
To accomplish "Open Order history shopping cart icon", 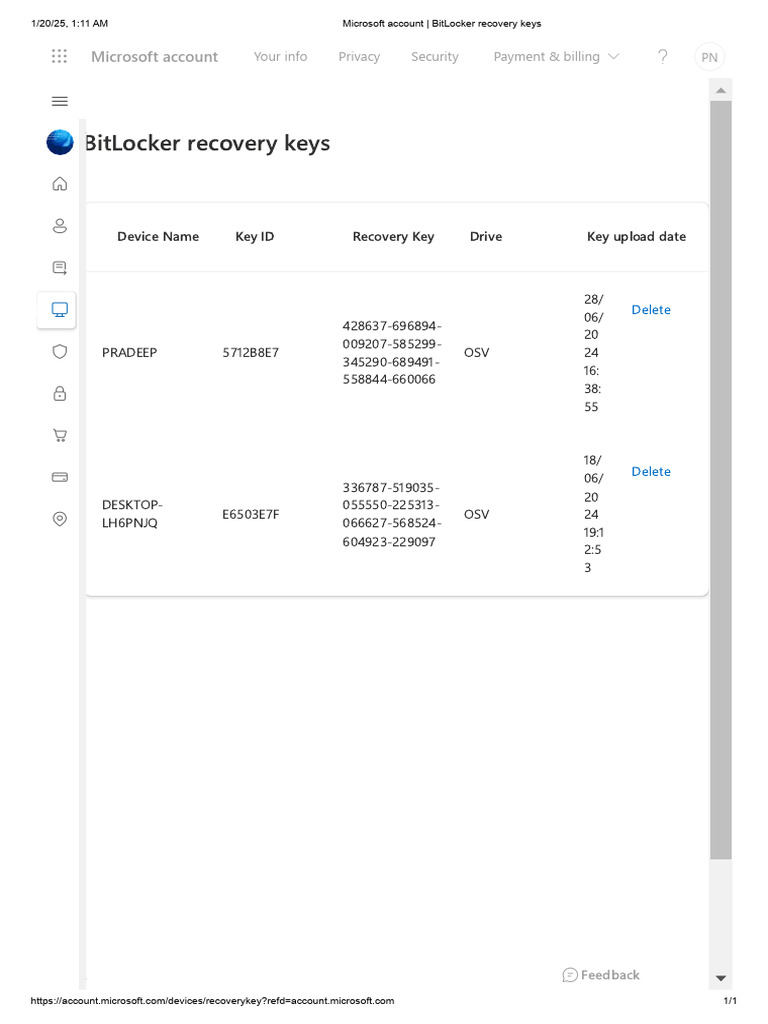I will coord(59,435).
